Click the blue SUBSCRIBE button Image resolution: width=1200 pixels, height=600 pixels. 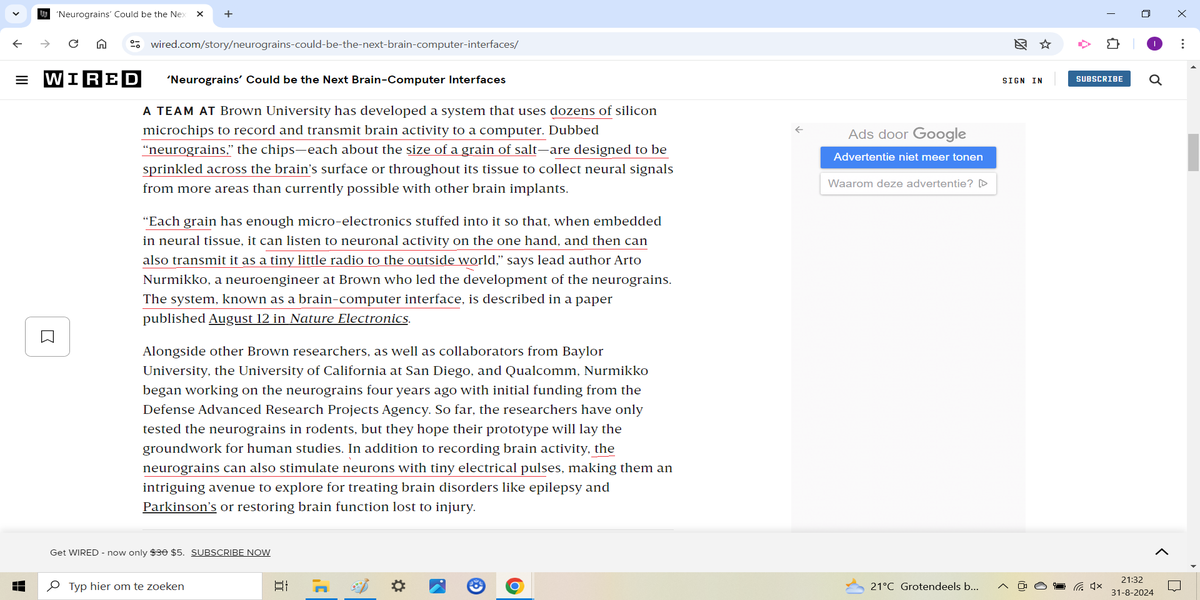click(1098, 79)
